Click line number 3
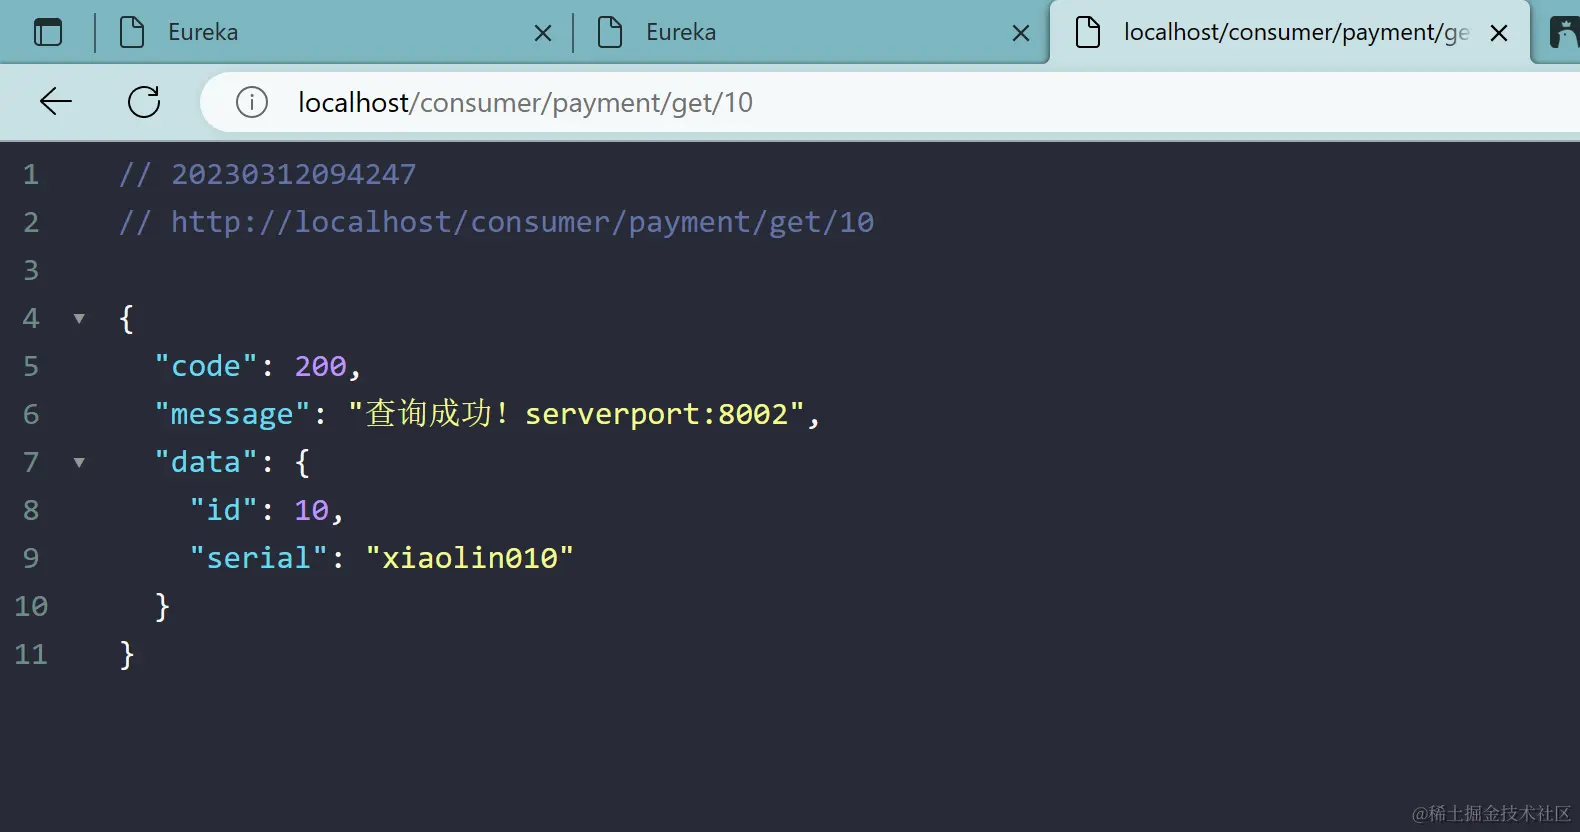Viewport: 1580px width, 832px height. (31, 270)
